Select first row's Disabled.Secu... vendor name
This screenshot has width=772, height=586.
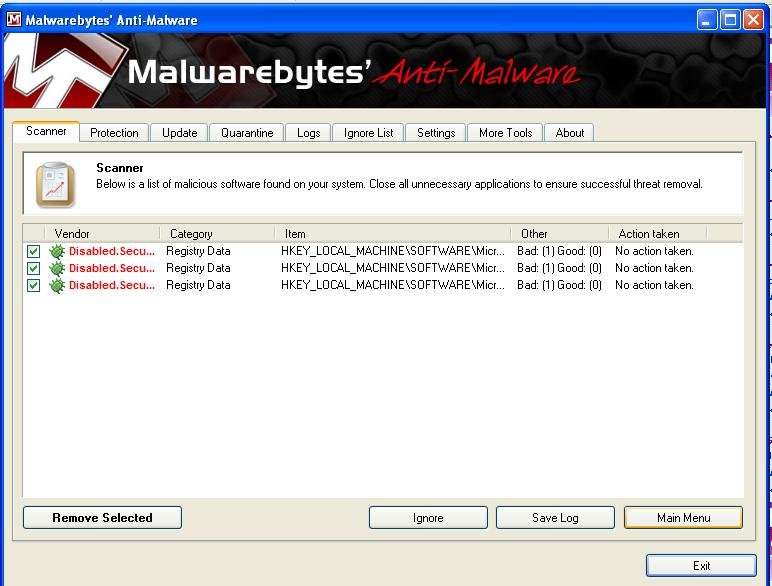click(x=112, y=251)
